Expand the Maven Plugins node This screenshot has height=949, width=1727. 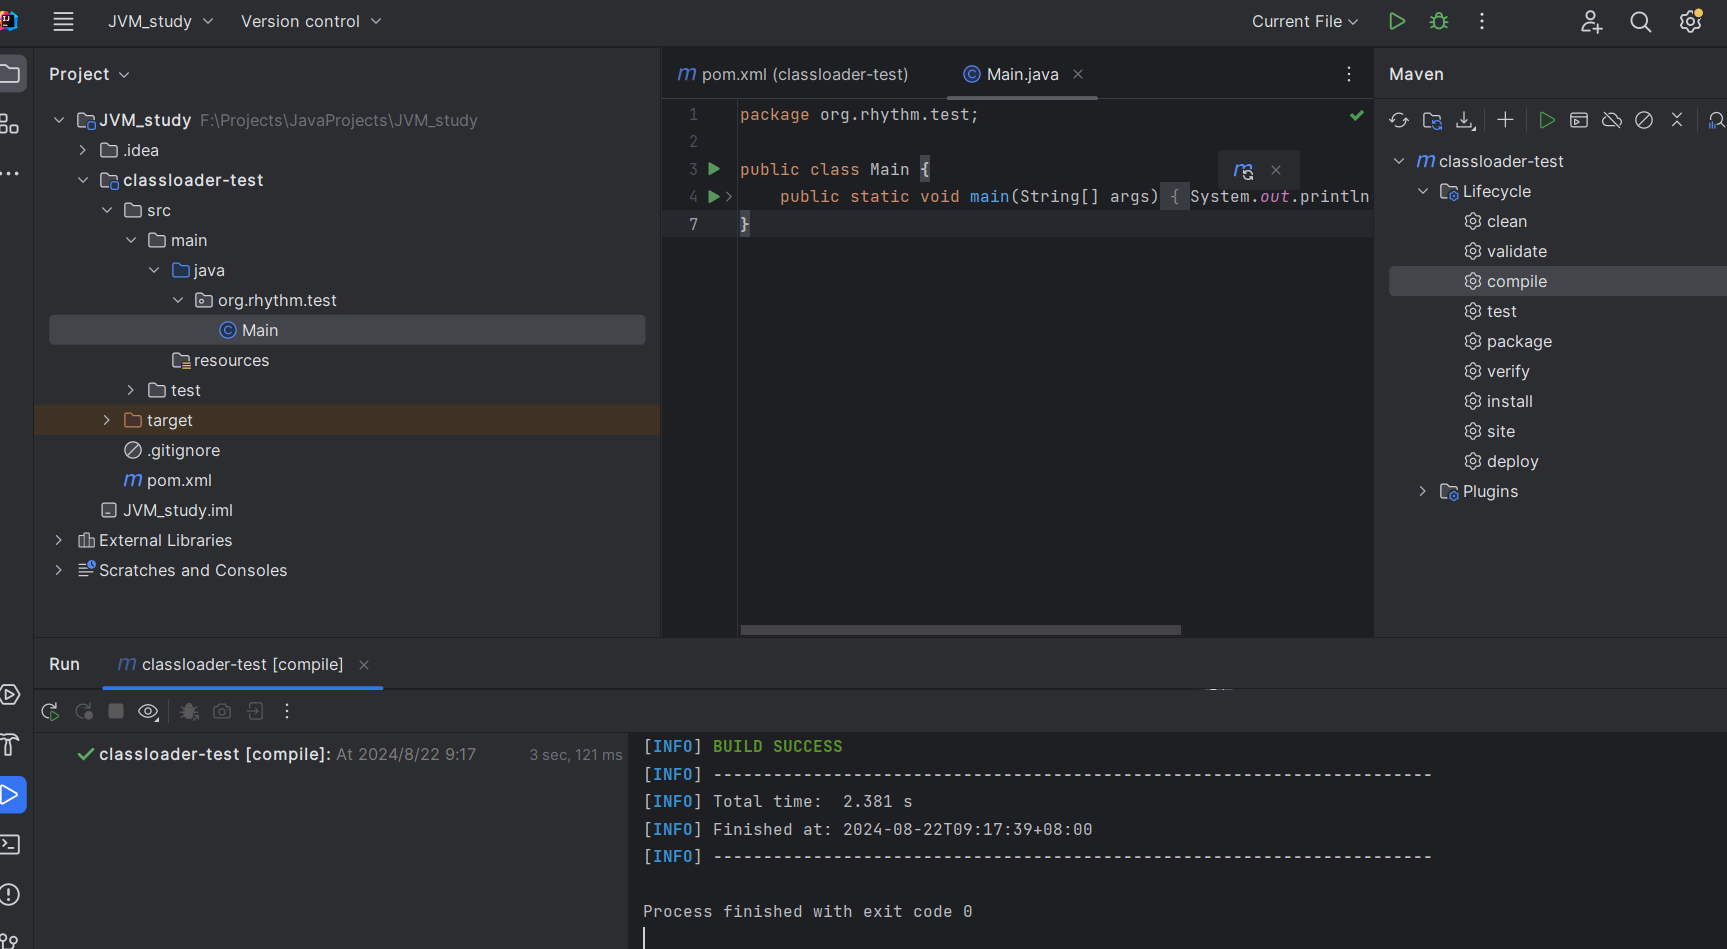[1423, 491]
